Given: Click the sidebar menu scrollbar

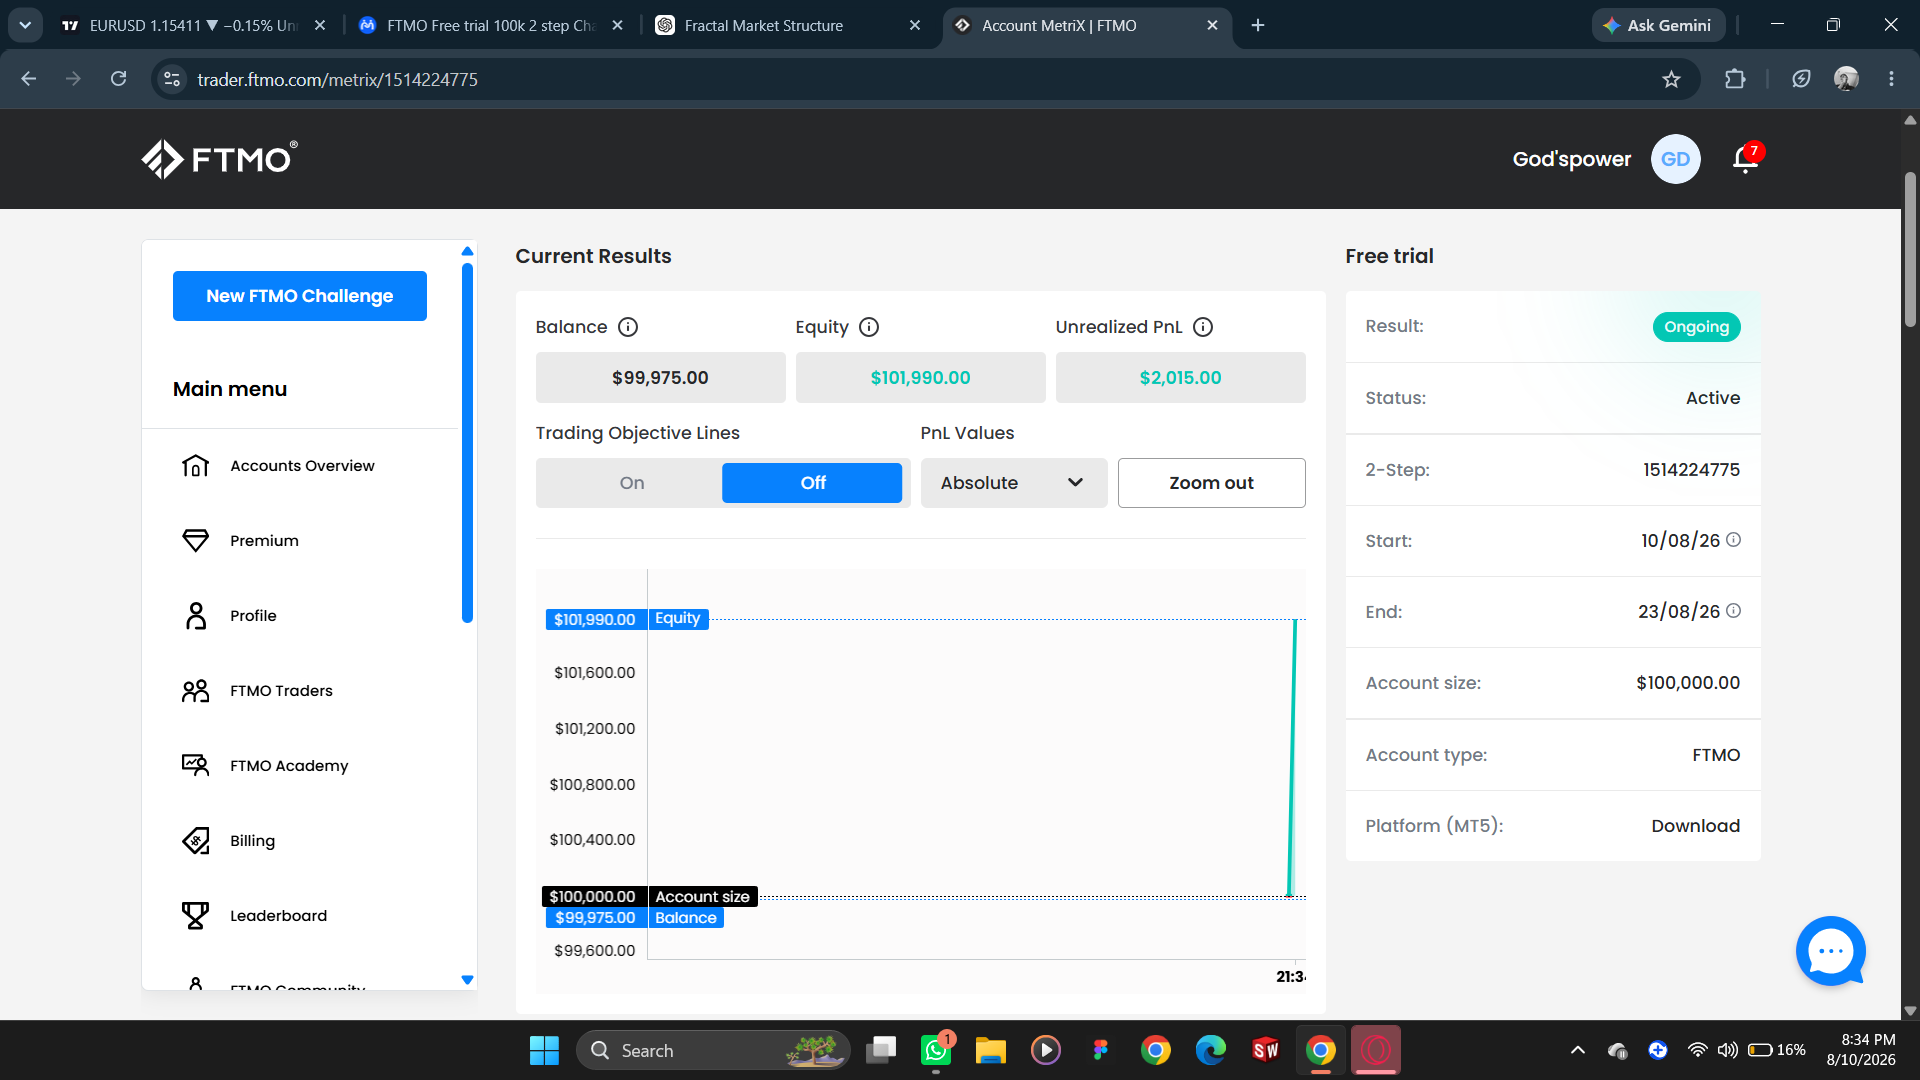Looking at the screenshot, I should pyautogui.click(x=467, y=443).
